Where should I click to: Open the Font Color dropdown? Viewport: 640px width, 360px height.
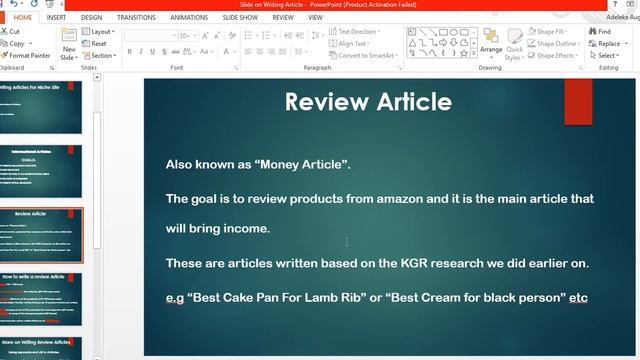(235, 51)
